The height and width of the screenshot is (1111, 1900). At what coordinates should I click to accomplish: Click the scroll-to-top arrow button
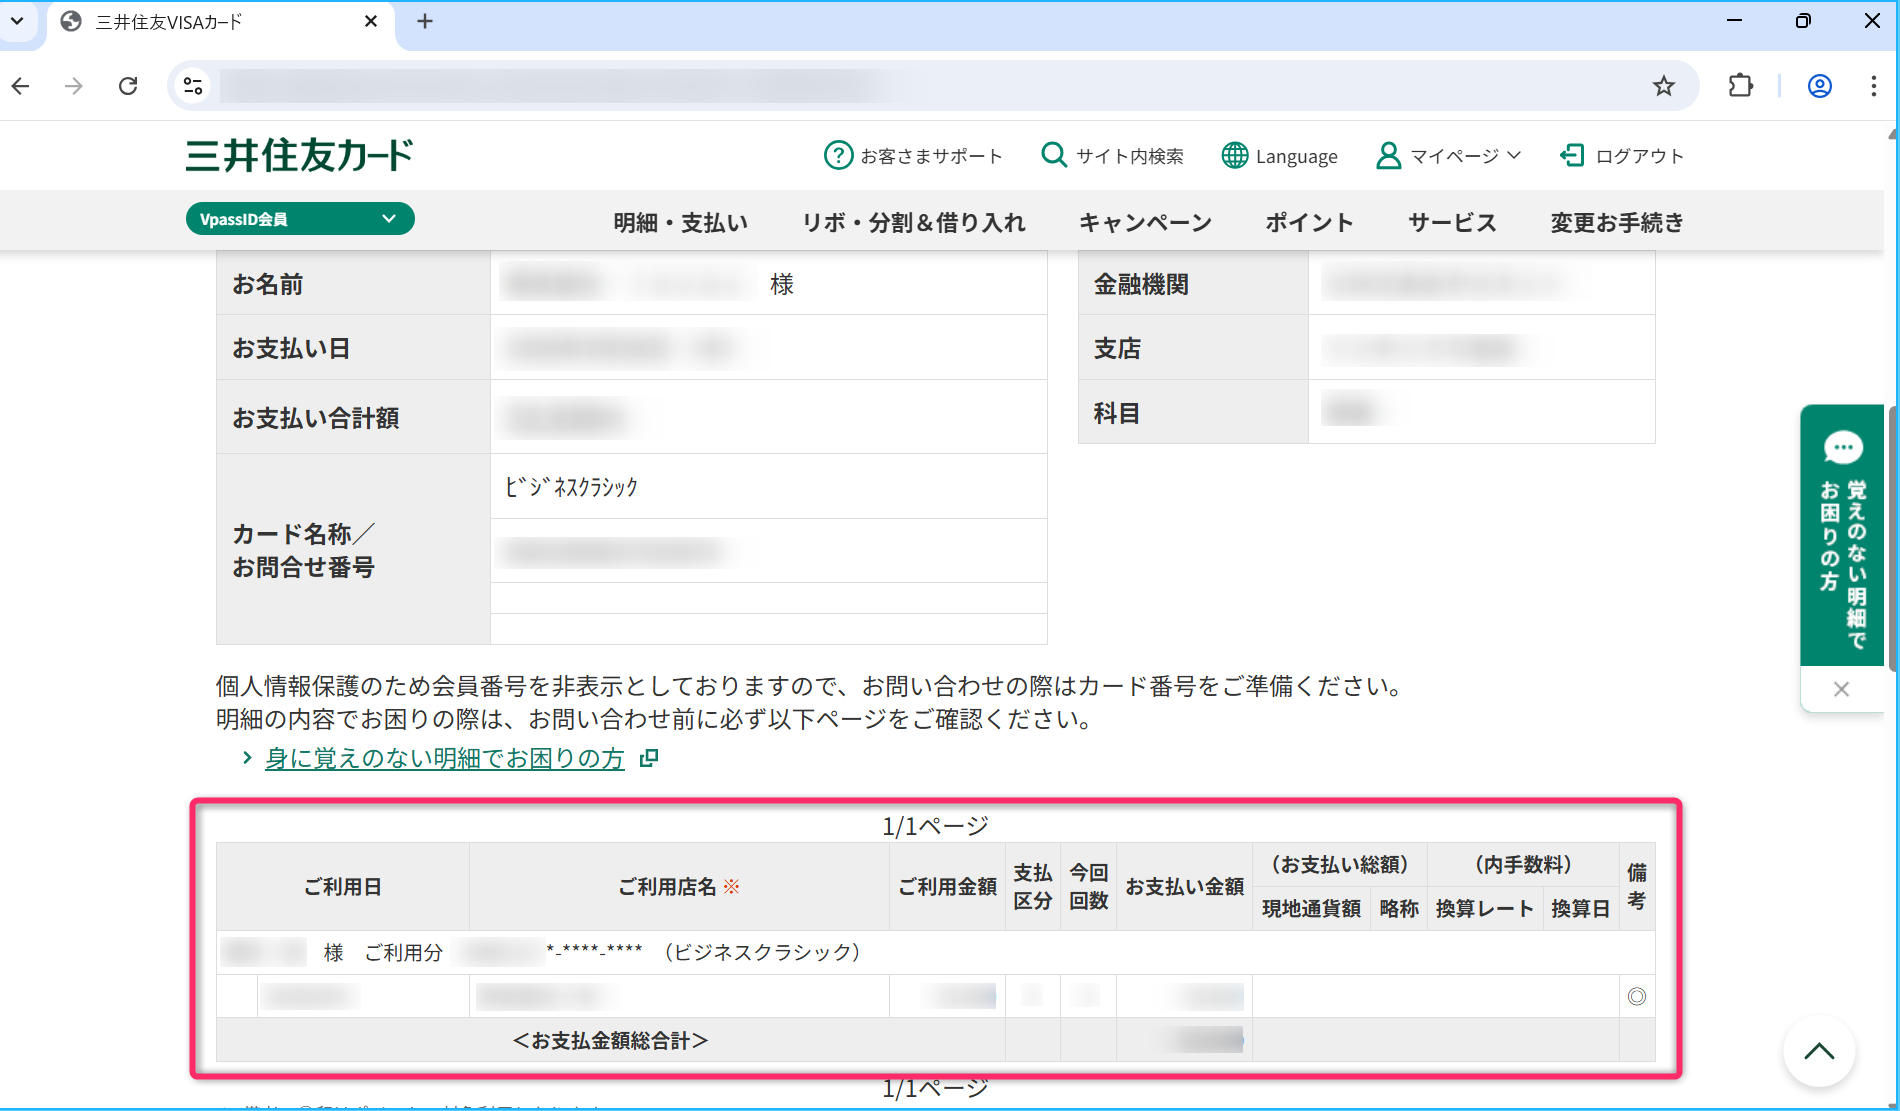[1818, 1051]
